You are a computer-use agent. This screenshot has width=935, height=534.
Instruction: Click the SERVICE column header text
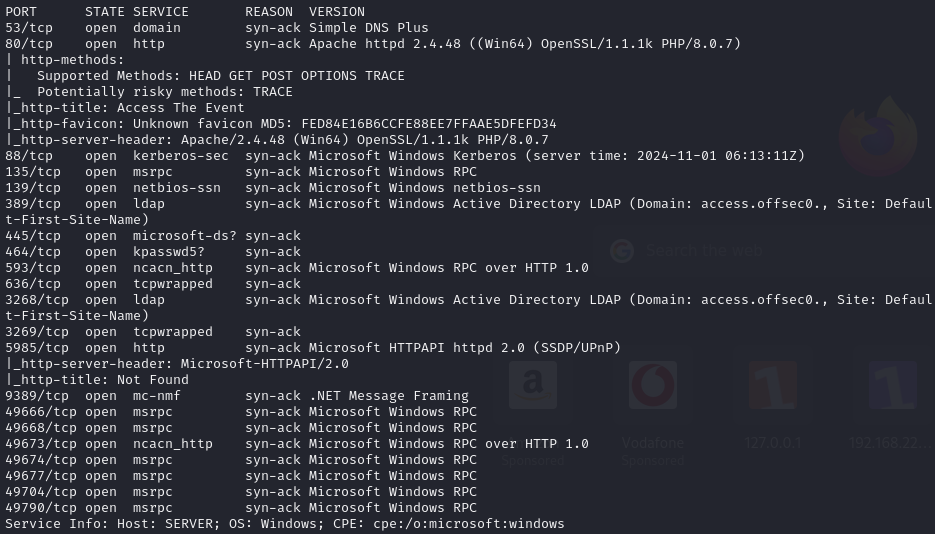(x=161, y=12)
